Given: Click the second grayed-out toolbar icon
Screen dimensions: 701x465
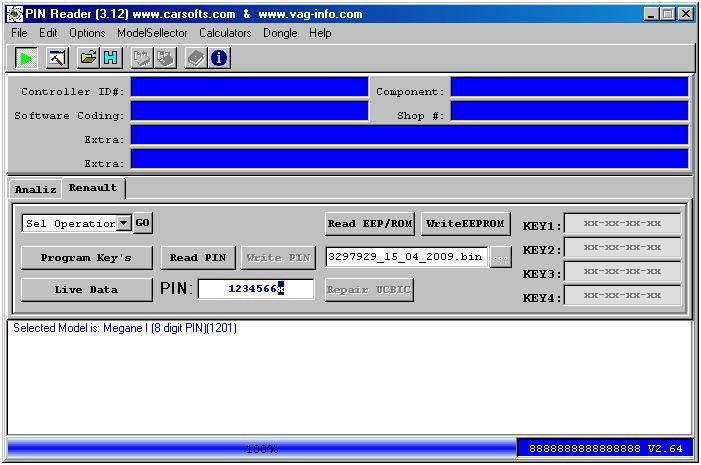Looking at the screenshot, I should tap(165, 58).
